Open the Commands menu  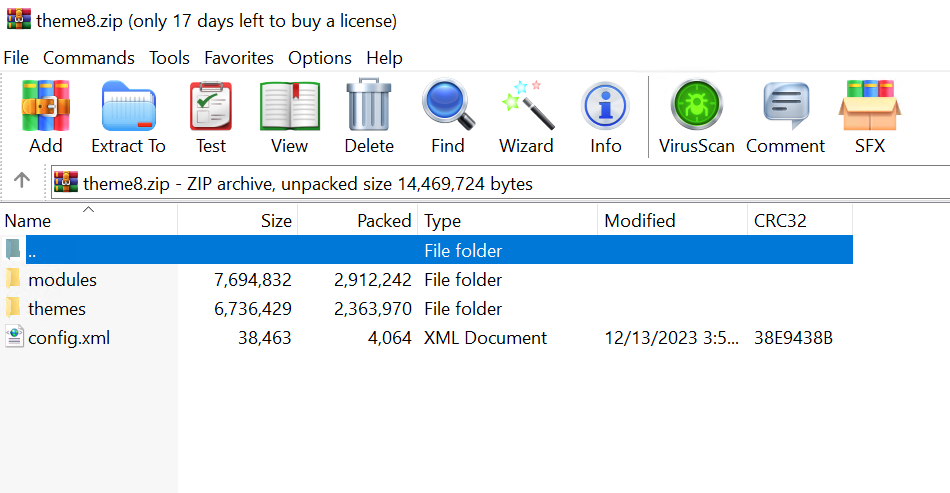(x=88, y=58)
